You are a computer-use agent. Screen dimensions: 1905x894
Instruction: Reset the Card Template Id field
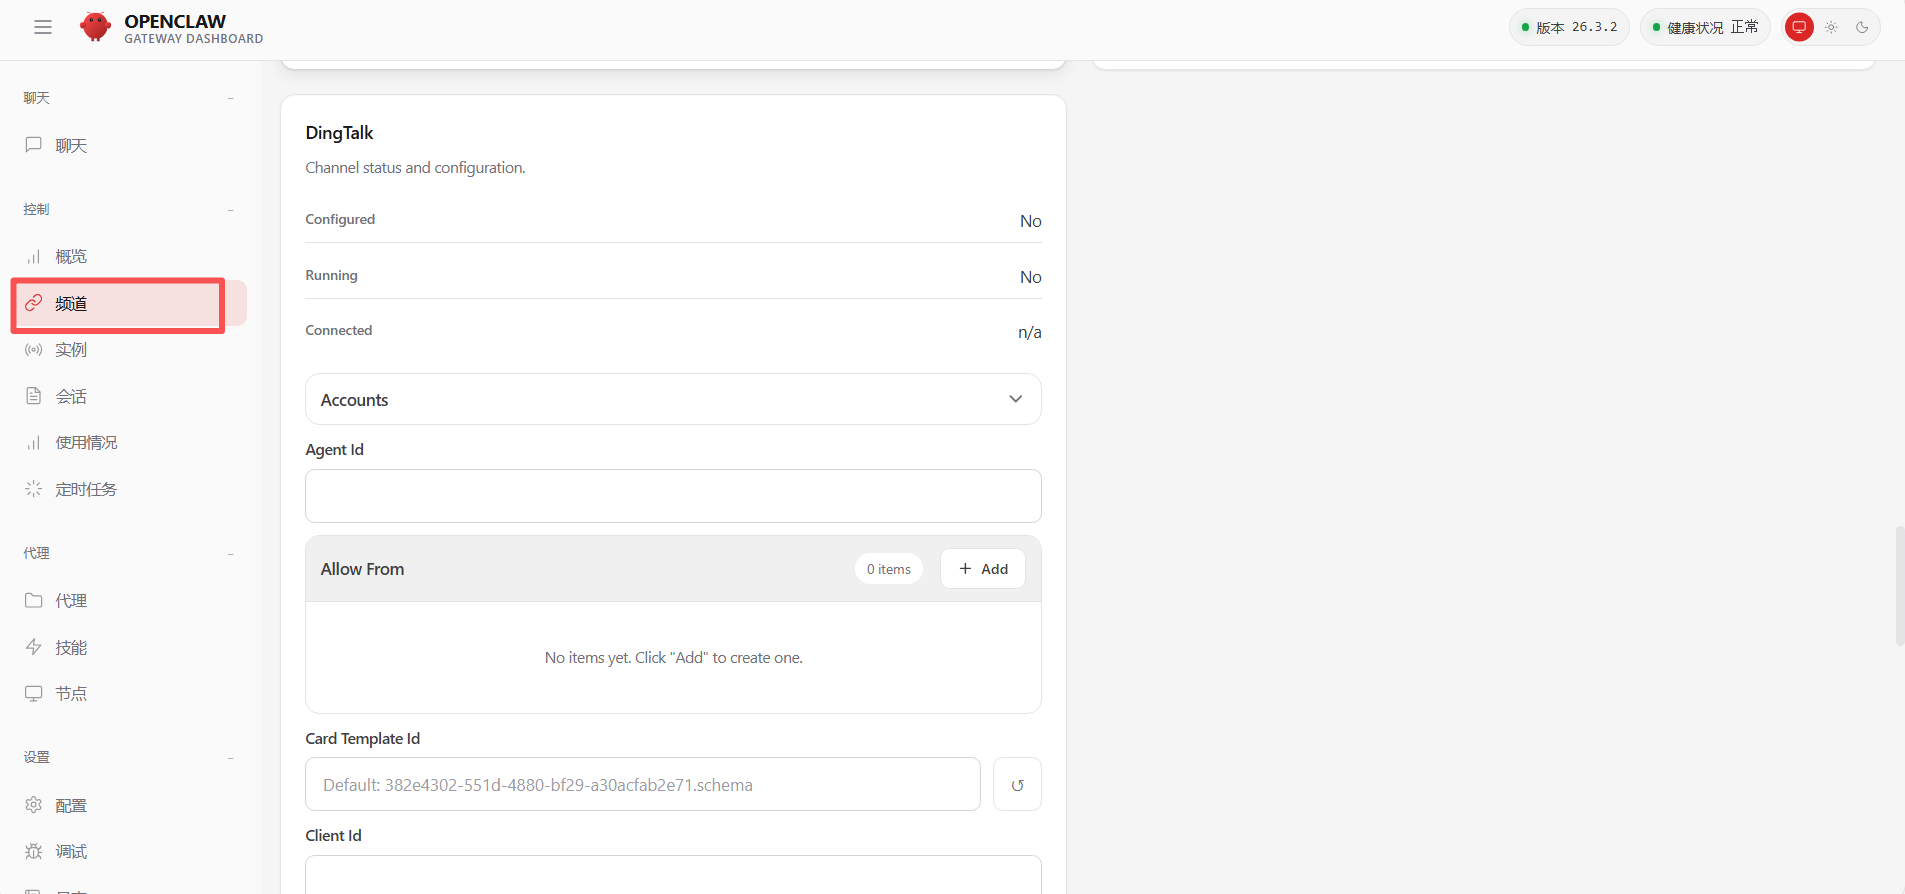coord(1017,785)
